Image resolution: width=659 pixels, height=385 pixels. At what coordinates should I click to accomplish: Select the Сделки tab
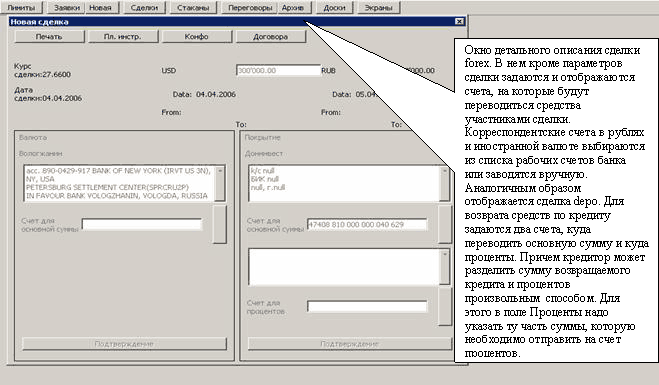[144, 8]
